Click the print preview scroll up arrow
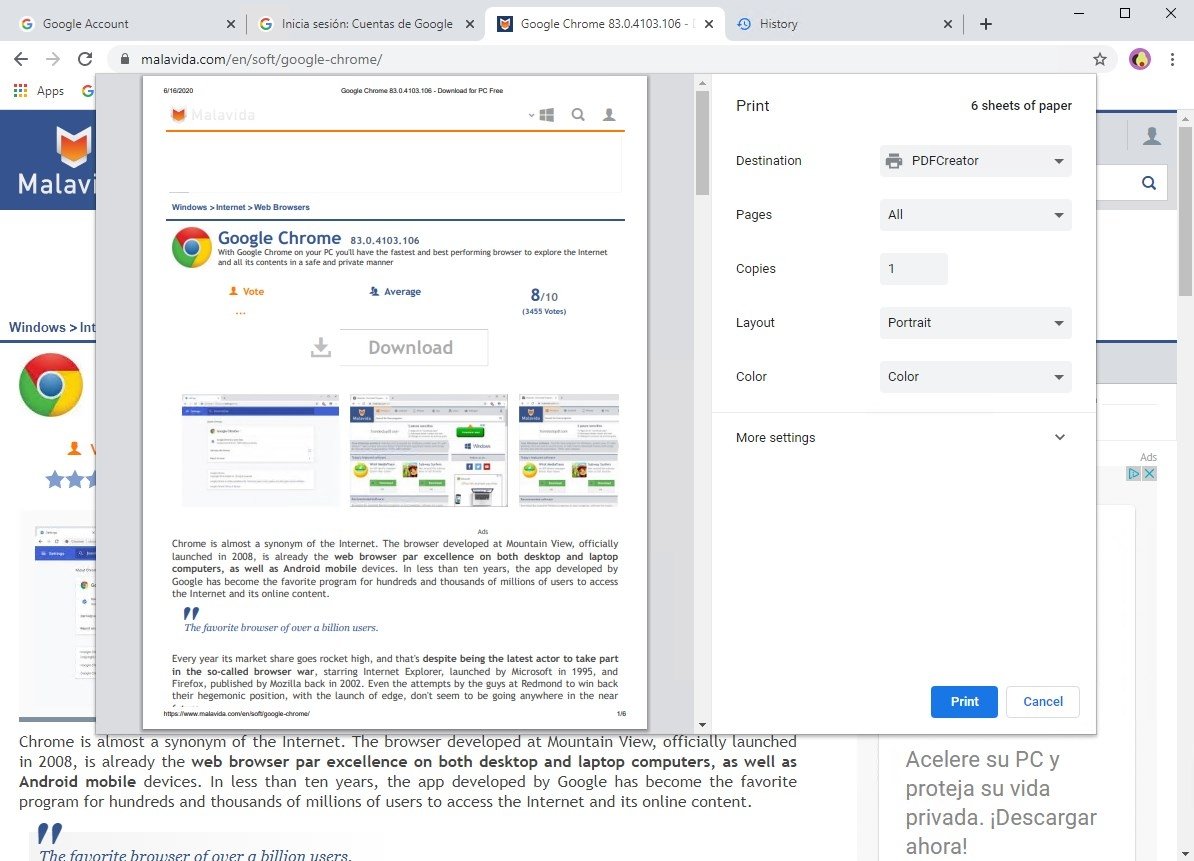1194x861 pixels. [x=702, y=83]
